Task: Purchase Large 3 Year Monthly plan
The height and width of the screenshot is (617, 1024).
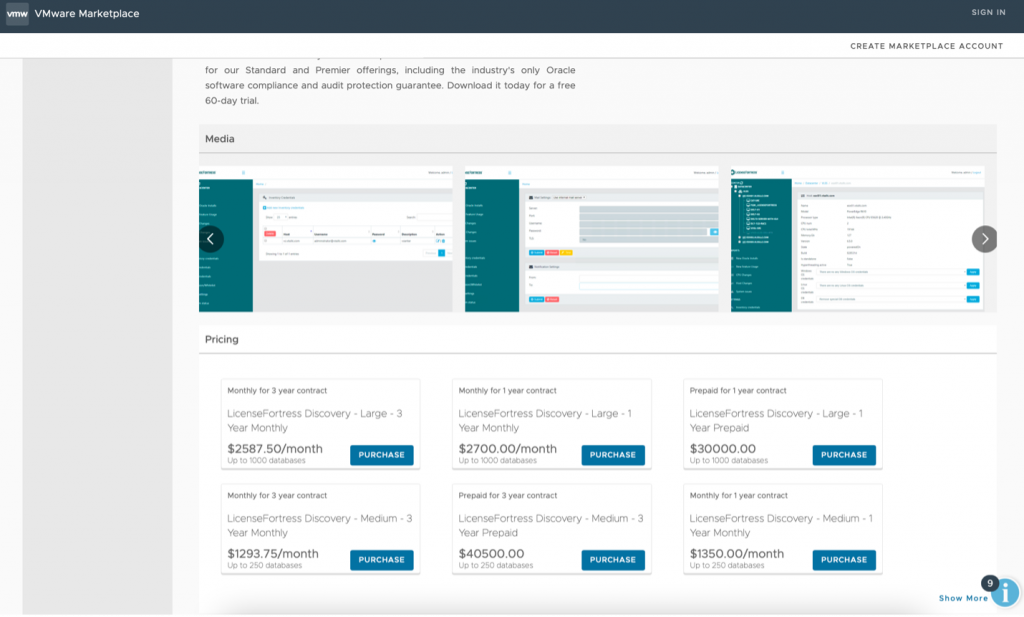Action: coord(381,455)
